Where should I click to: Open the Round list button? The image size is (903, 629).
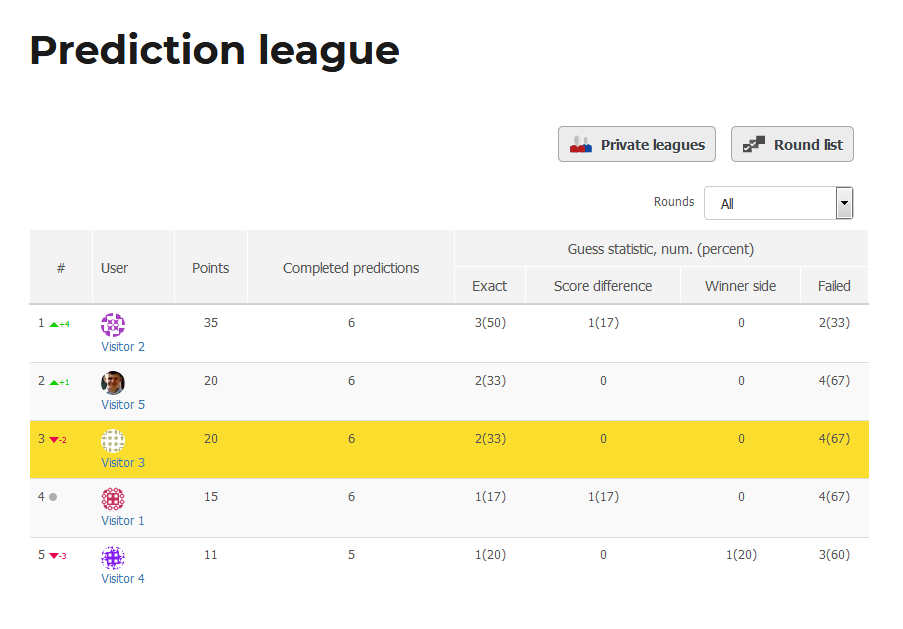click(x=792, y=145)
